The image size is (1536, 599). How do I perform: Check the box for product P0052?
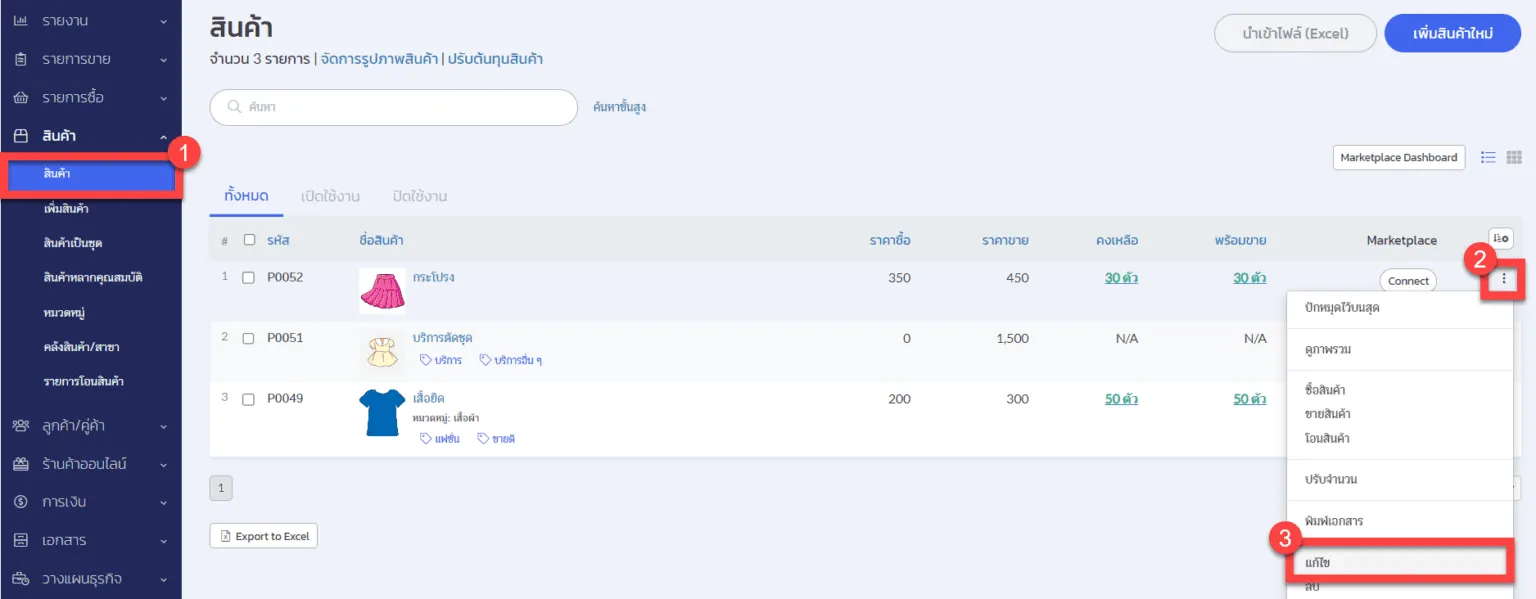pos(249,277)
